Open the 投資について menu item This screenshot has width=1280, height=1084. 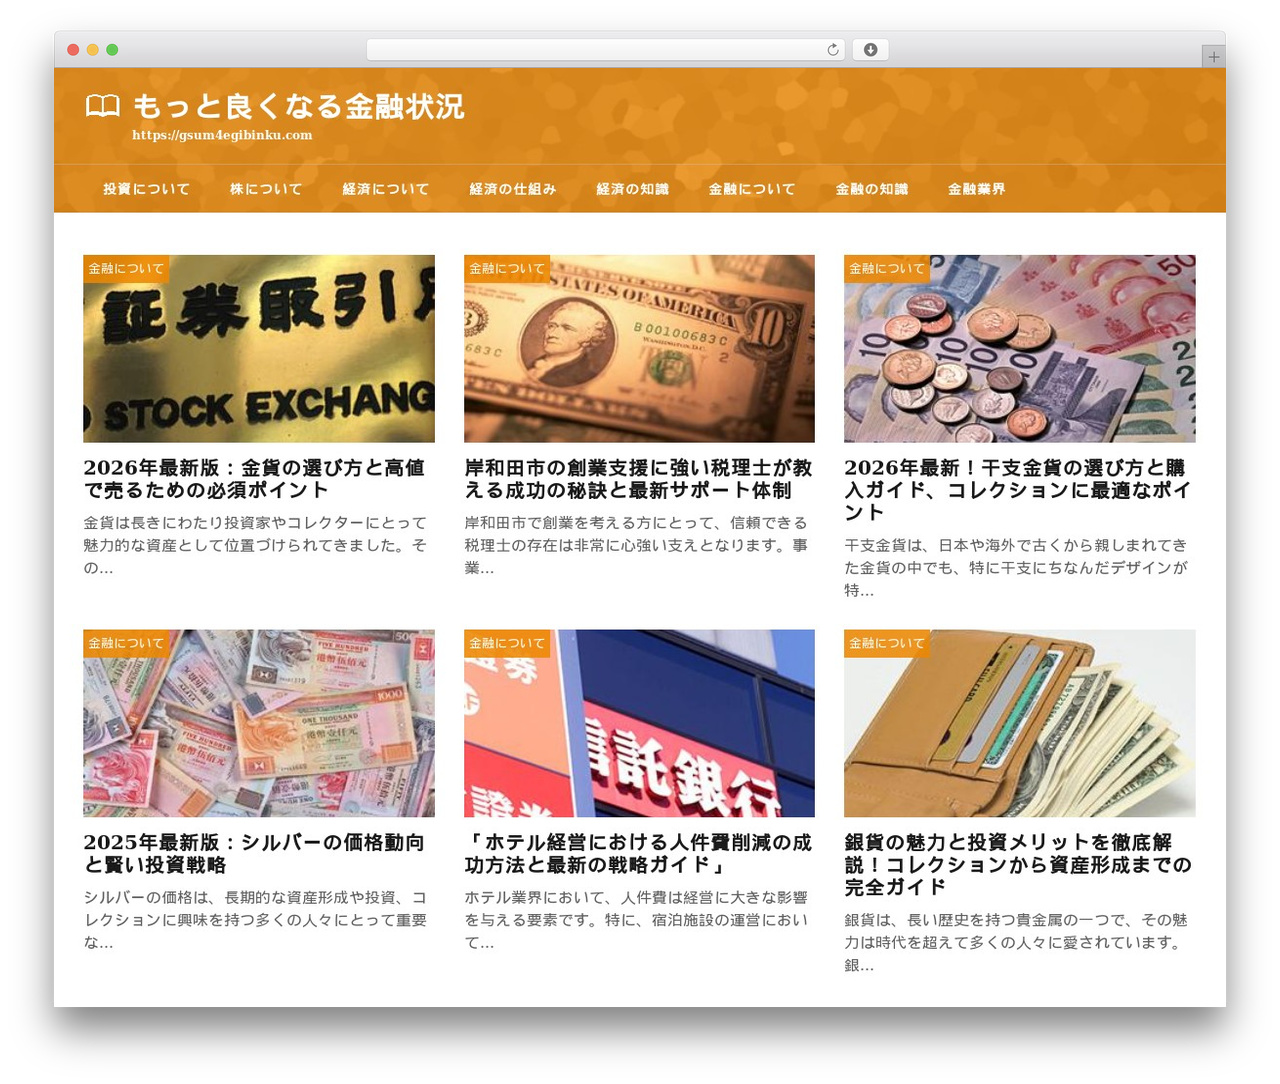(146, 189)
